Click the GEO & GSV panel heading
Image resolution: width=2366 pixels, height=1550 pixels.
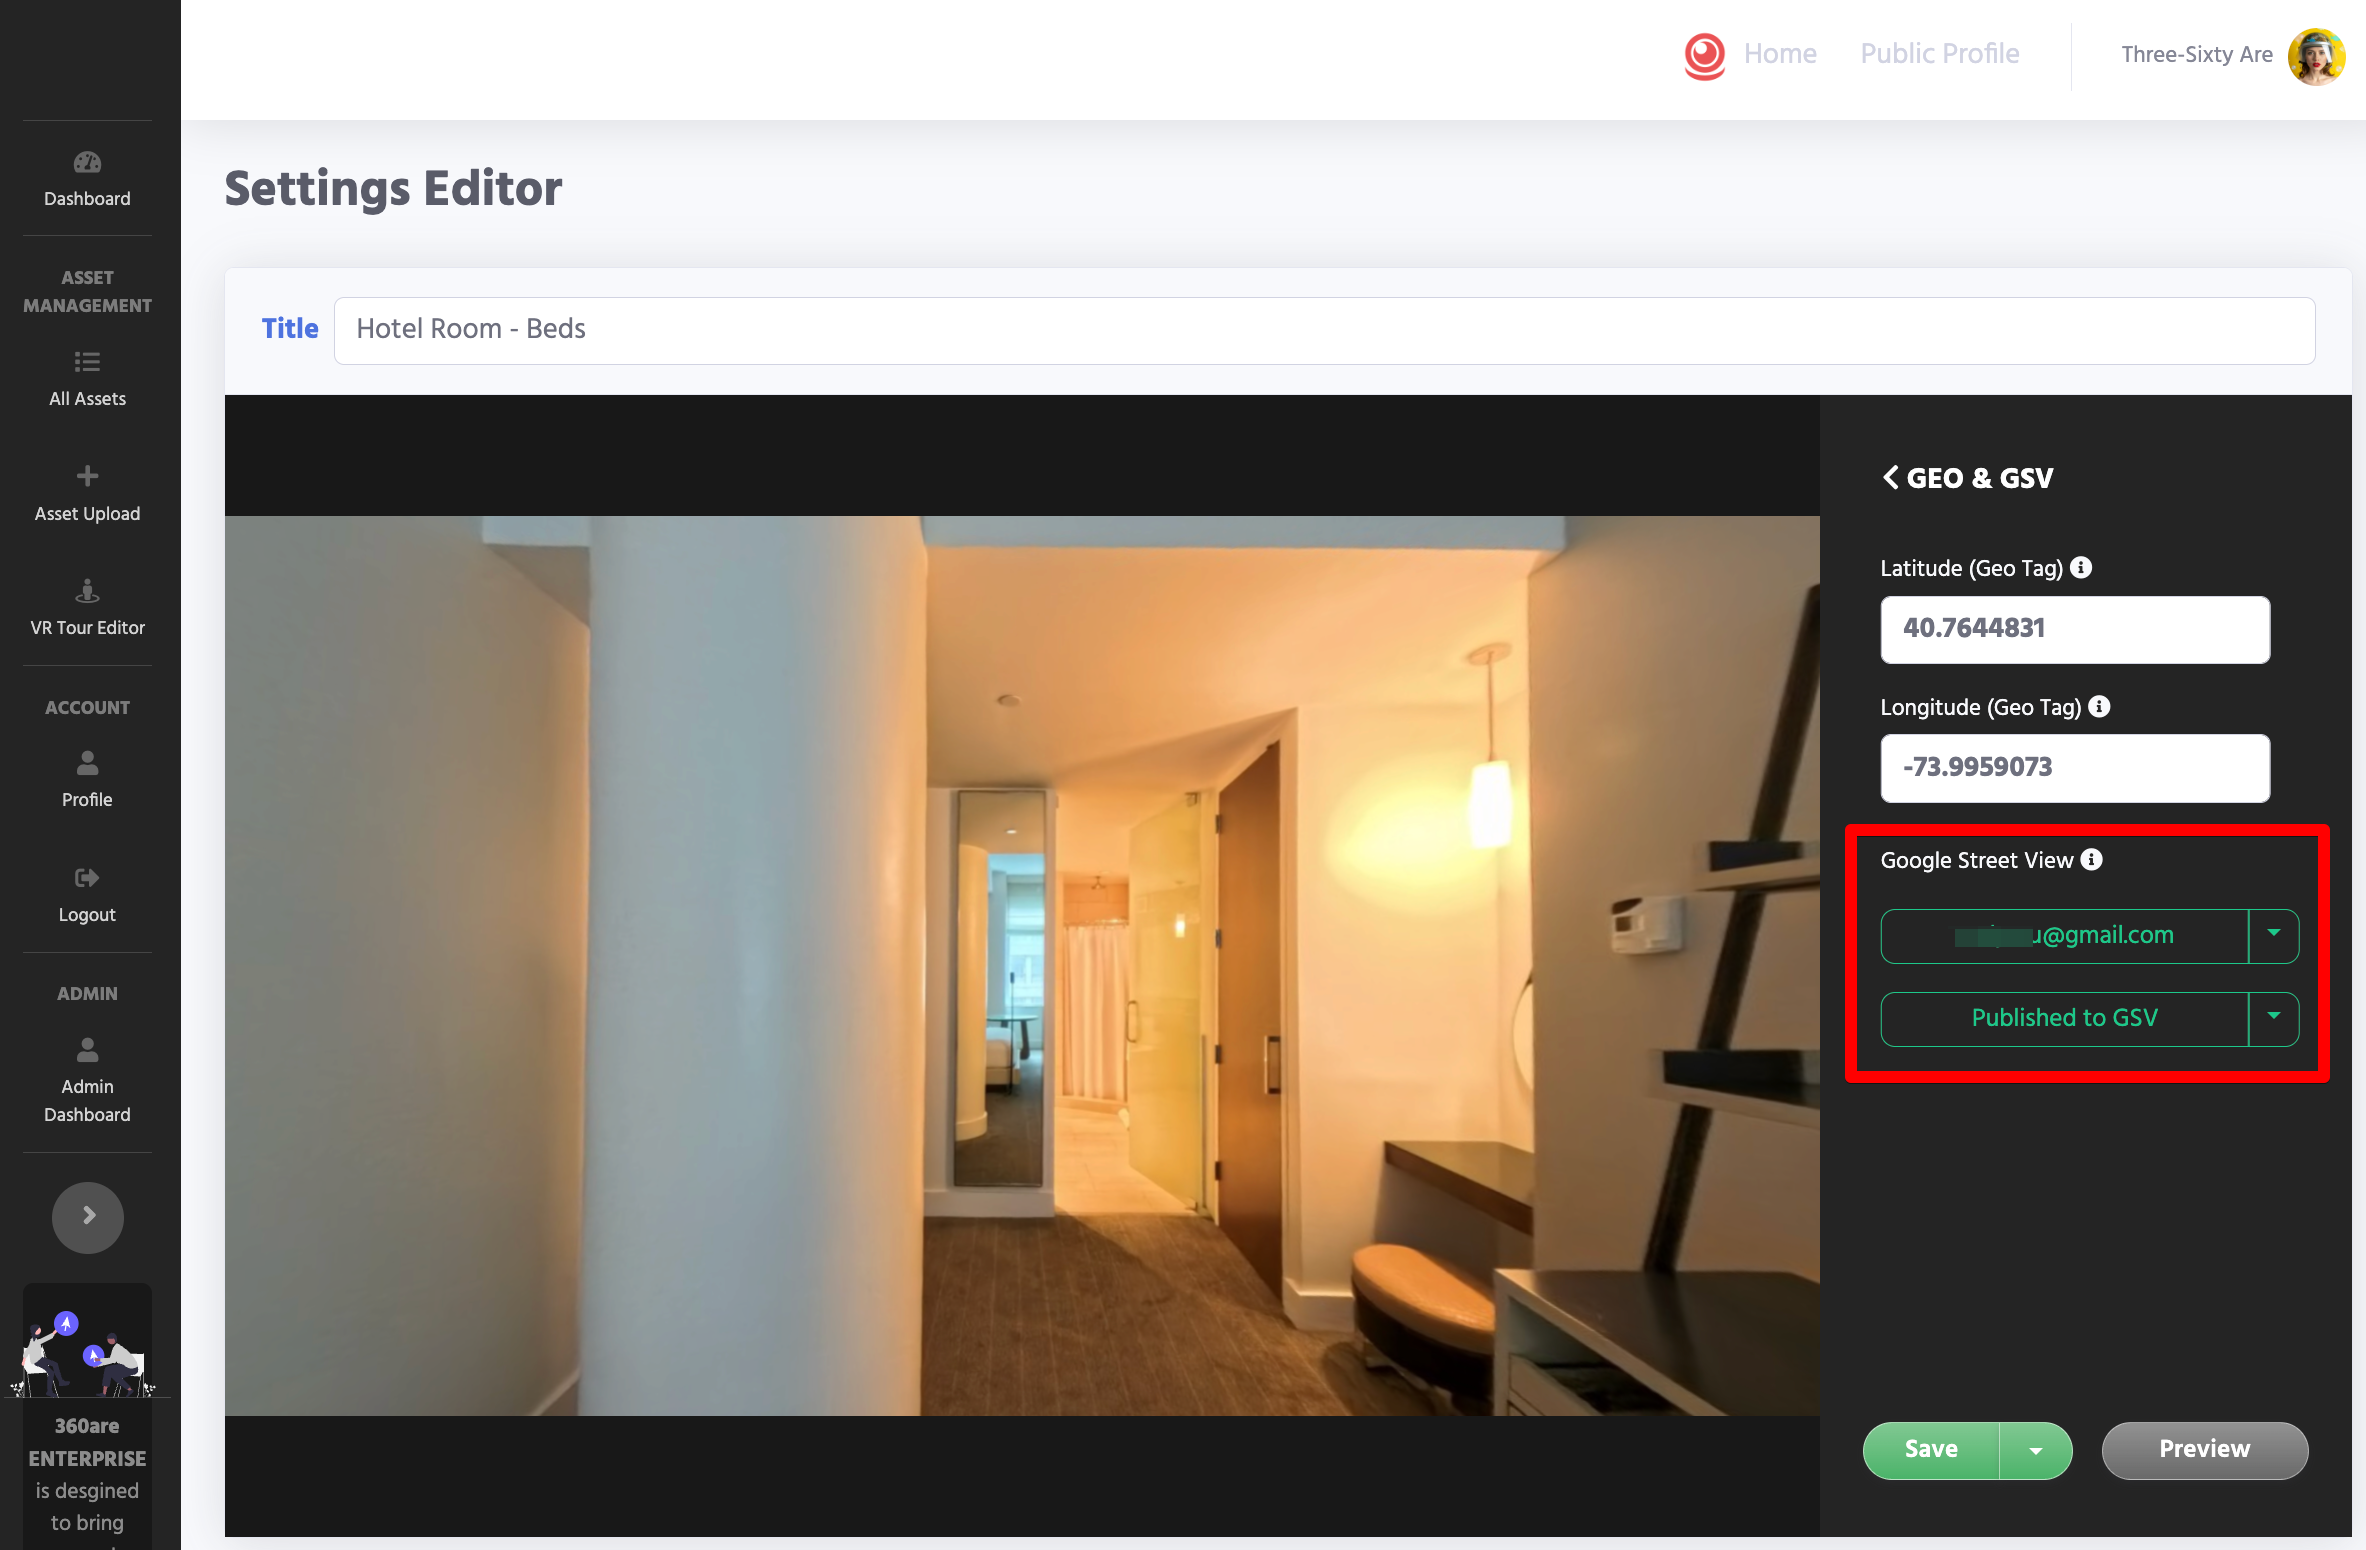coord(1979,478)
